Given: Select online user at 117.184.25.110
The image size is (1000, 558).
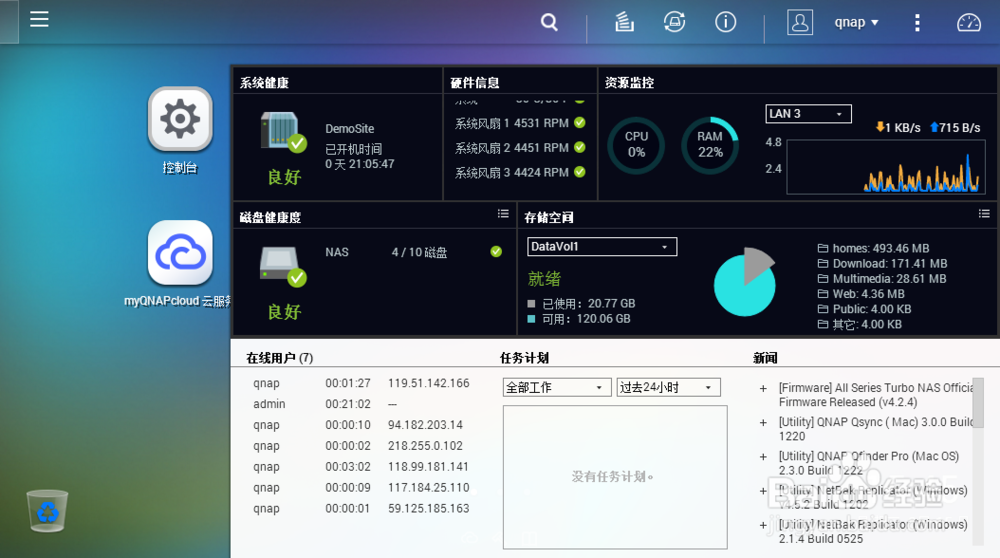Looking at the screenshot, I should pos(361,488).
